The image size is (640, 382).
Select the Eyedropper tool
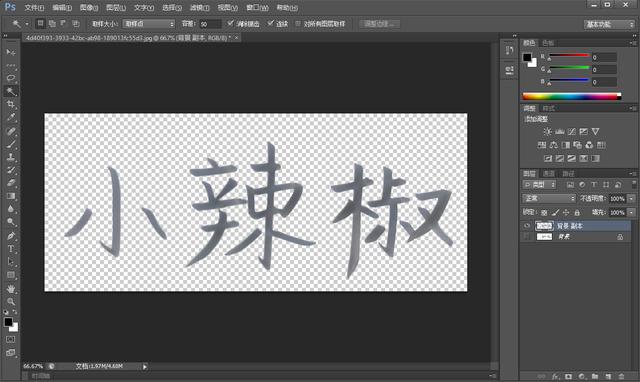coord(11,118)
